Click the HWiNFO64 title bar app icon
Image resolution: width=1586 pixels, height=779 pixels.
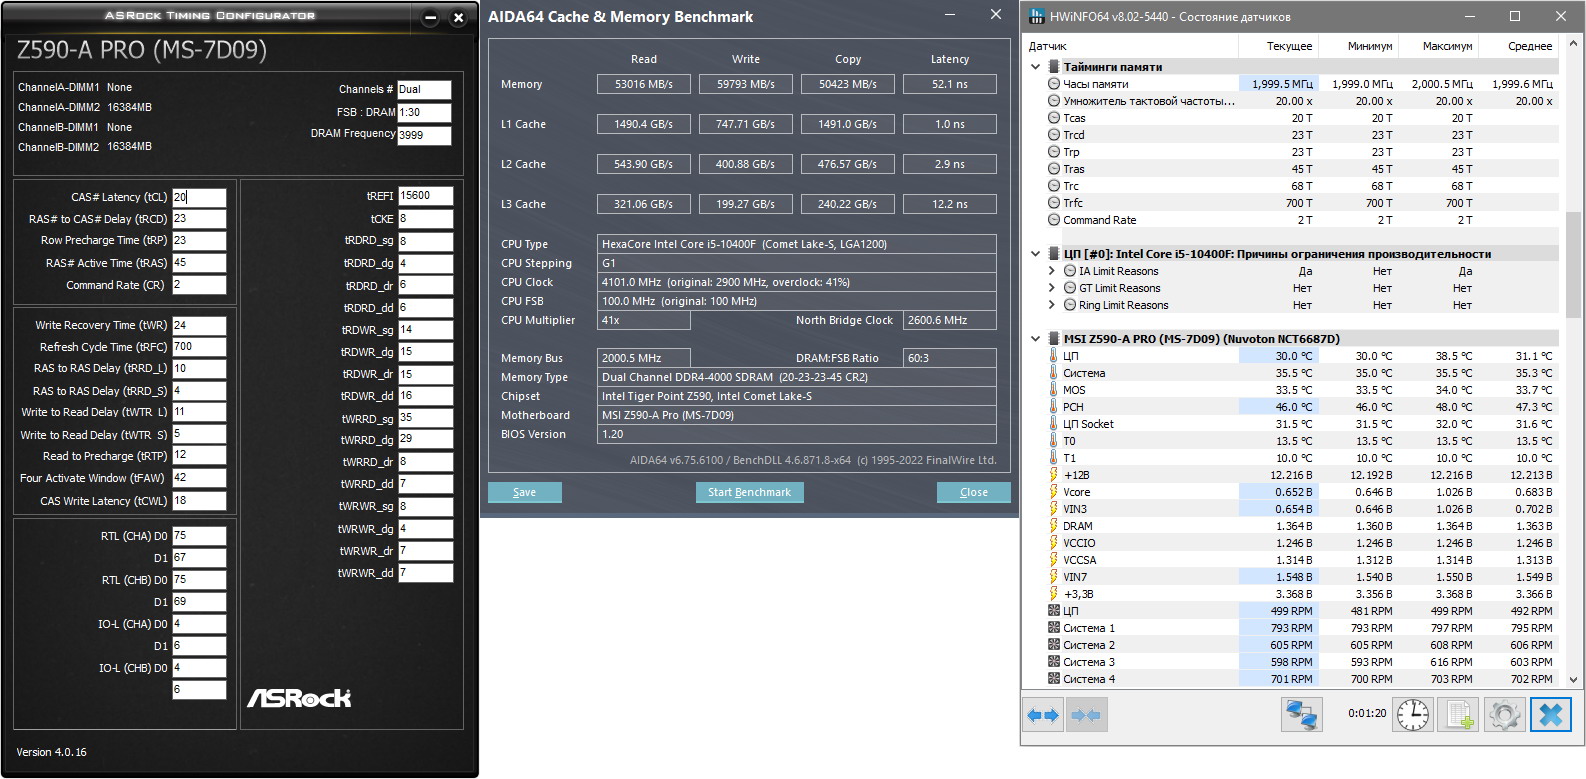[1036, 16]
